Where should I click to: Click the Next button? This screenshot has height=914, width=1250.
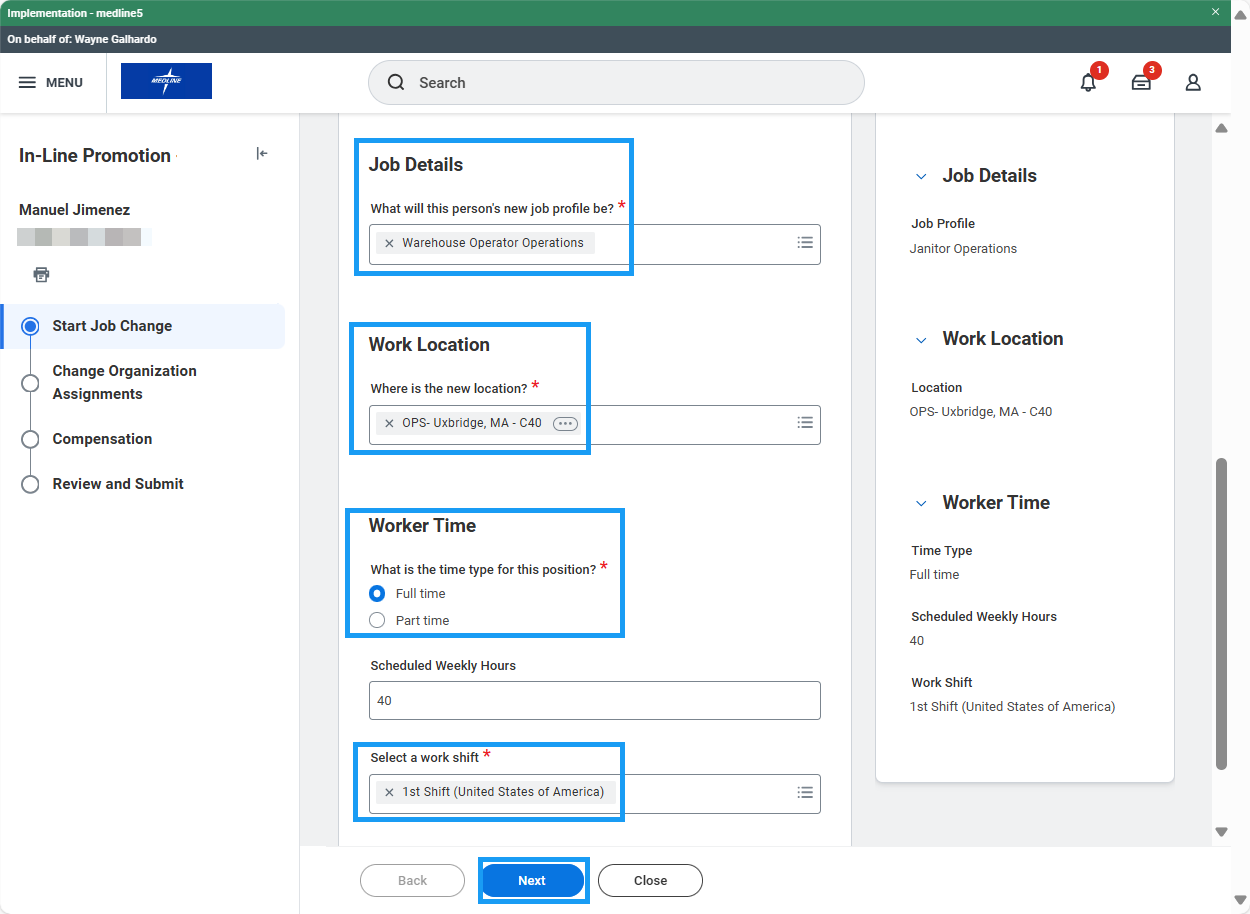point(532,881)
